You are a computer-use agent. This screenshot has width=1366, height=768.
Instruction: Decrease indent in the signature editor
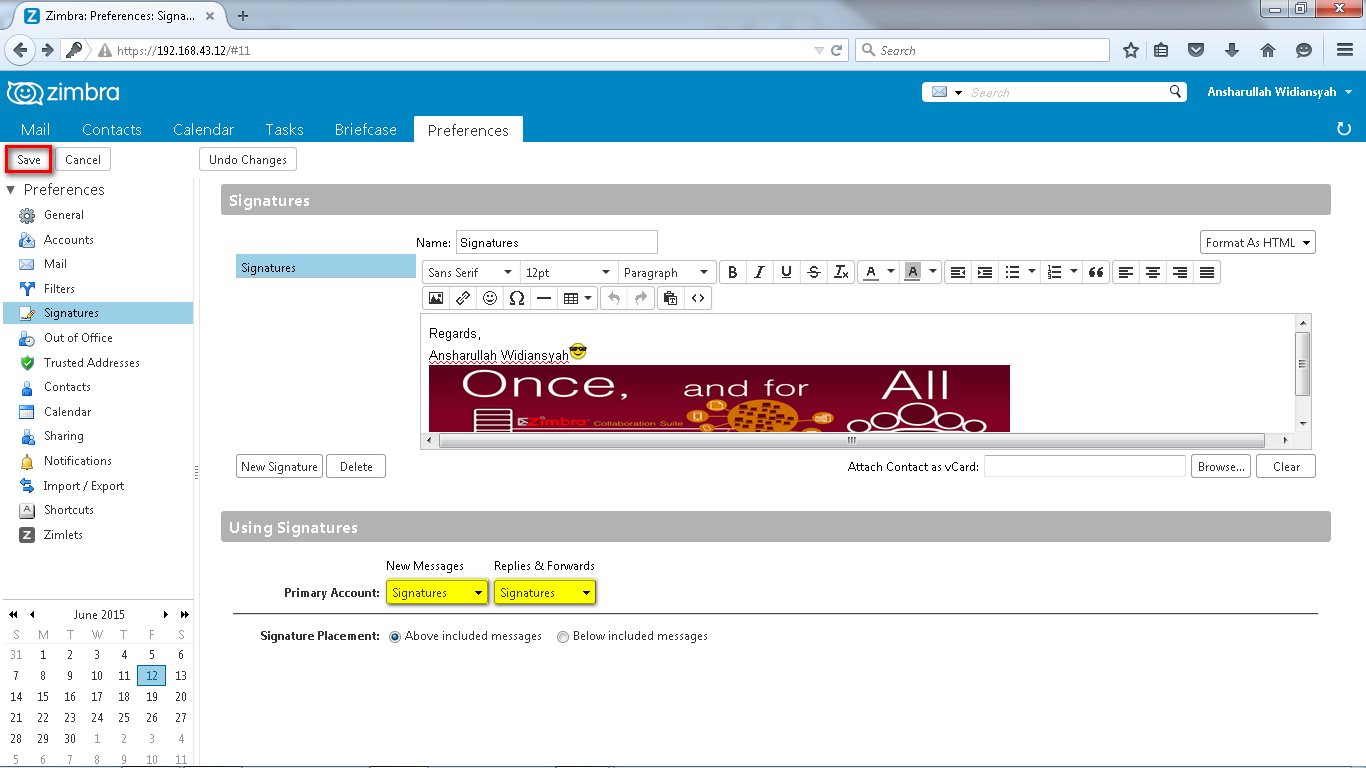click(x=958, y=272)
